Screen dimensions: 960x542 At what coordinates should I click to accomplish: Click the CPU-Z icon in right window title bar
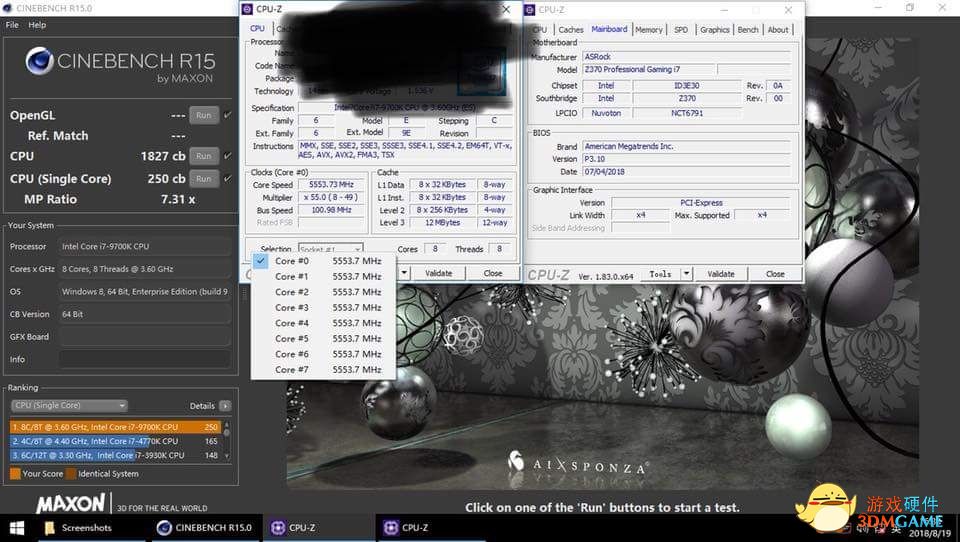pos(530,10)
